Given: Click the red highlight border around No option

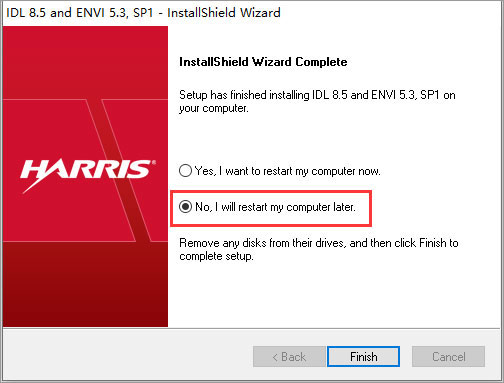Looking at the screenshot, I should pos(271,191).
